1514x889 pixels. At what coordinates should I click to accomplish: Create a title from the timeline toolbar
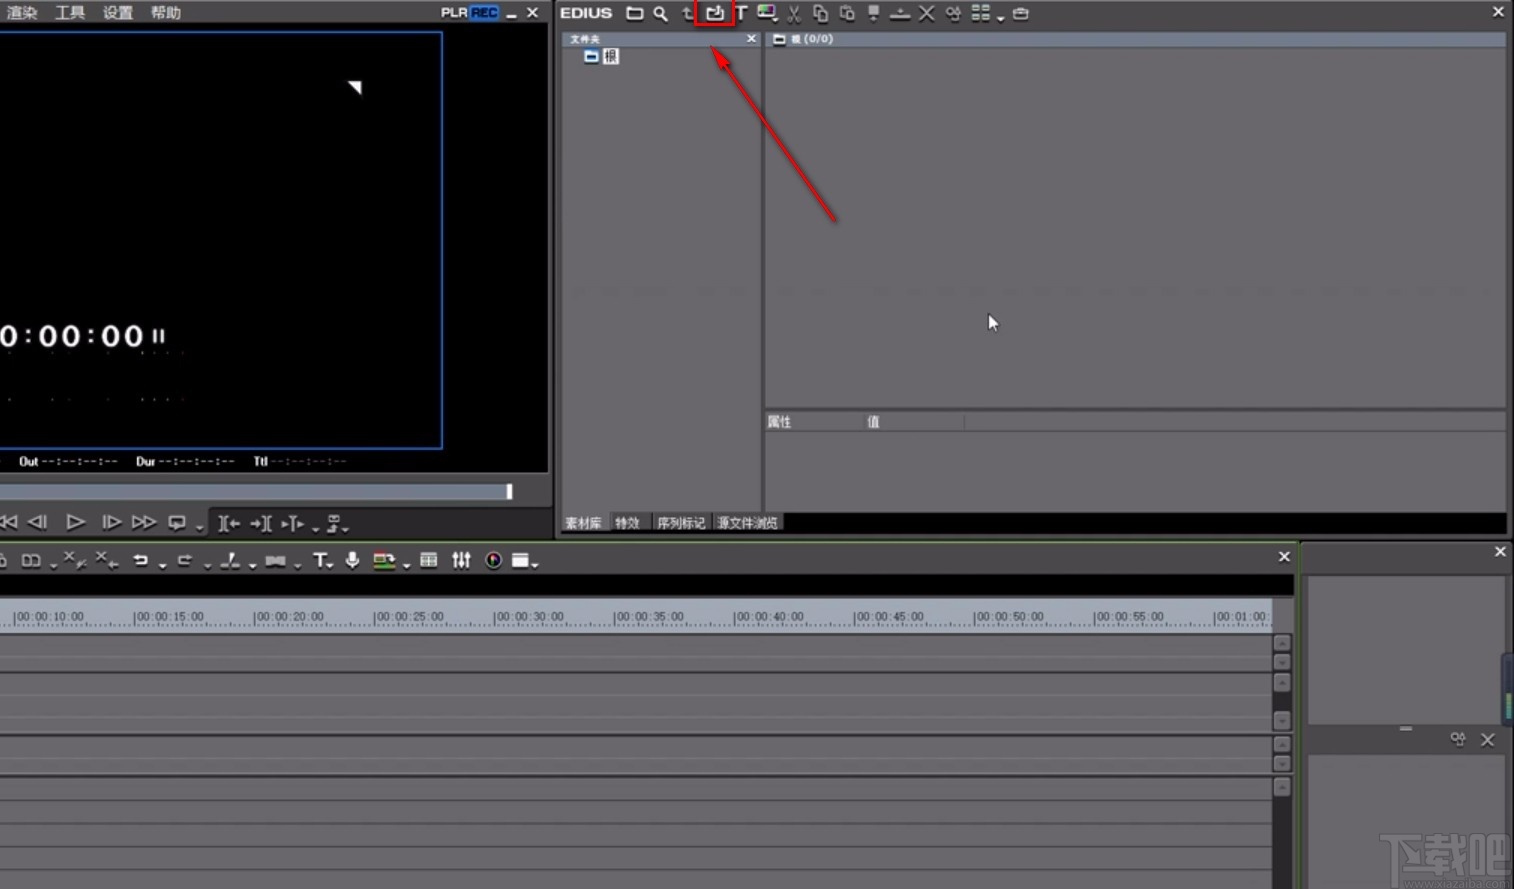point(321,561)
